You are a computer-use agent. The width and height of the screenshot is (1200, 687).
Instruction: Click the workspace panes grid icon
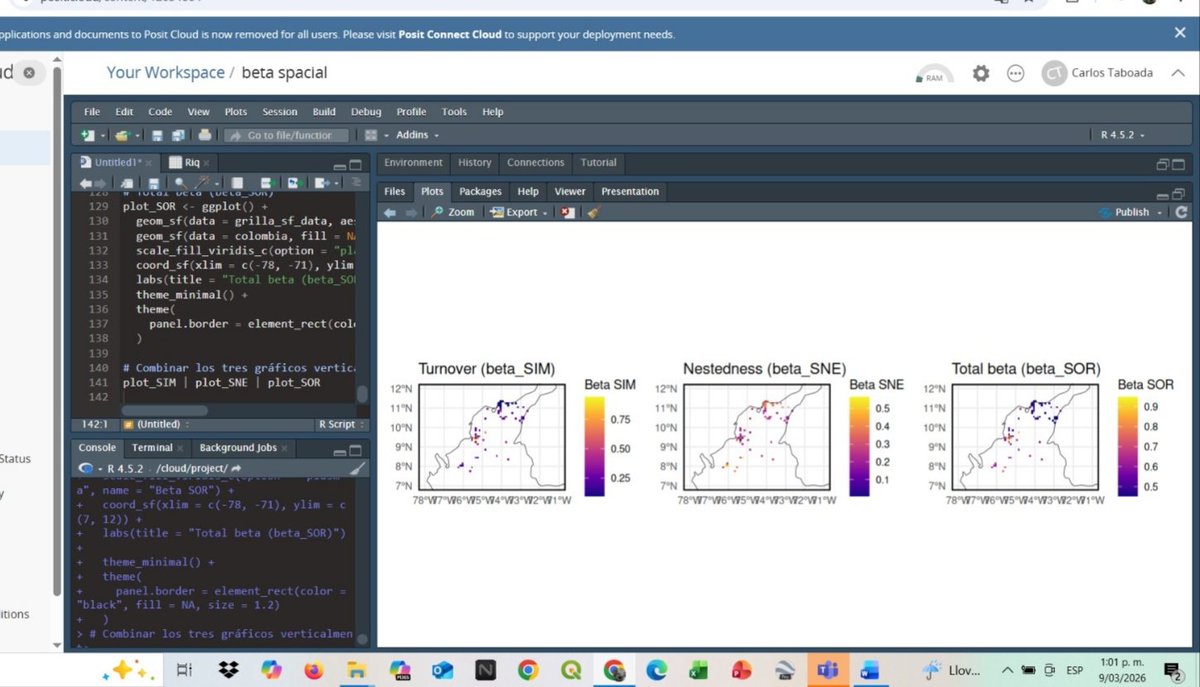pos(372,135)
